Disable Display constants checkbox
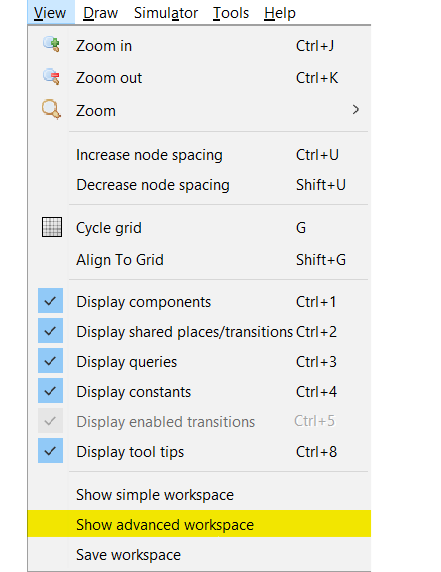 click(50, 391)
